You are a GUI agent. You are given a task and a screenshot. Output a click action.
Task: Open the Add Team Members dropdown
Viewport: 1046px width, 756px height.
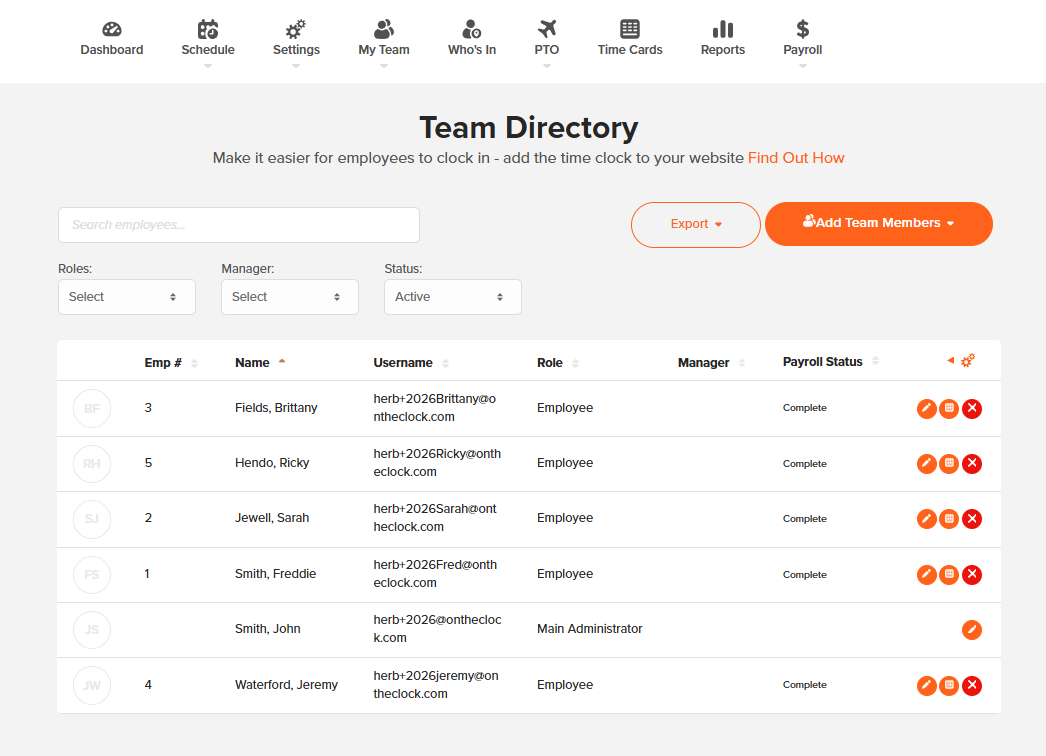[x=879, y=224]
